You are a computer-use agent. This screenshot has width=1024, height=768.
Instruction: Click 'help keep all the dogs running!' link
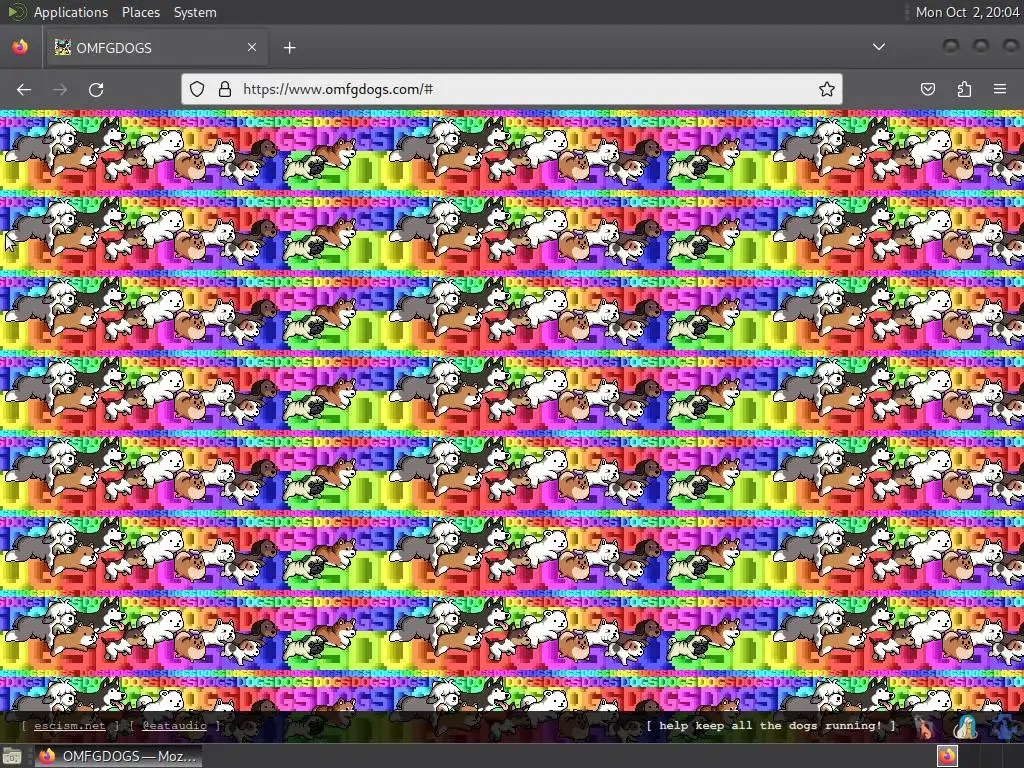click(771, 726)
